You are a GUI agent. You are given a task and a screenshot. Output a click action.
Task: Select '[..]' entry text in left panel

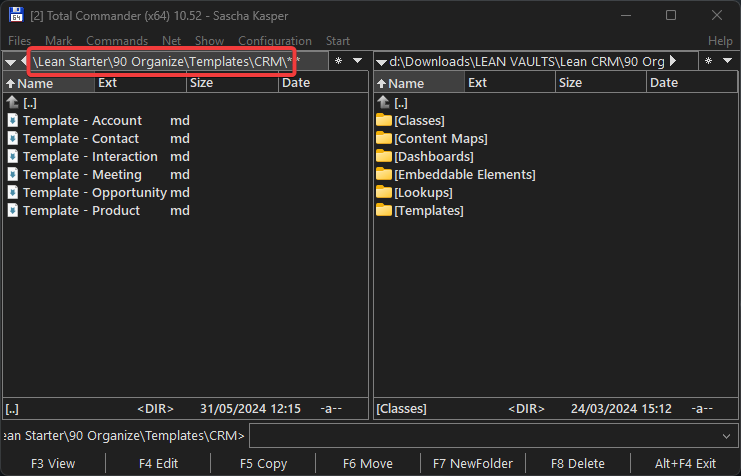pos(30,103)
